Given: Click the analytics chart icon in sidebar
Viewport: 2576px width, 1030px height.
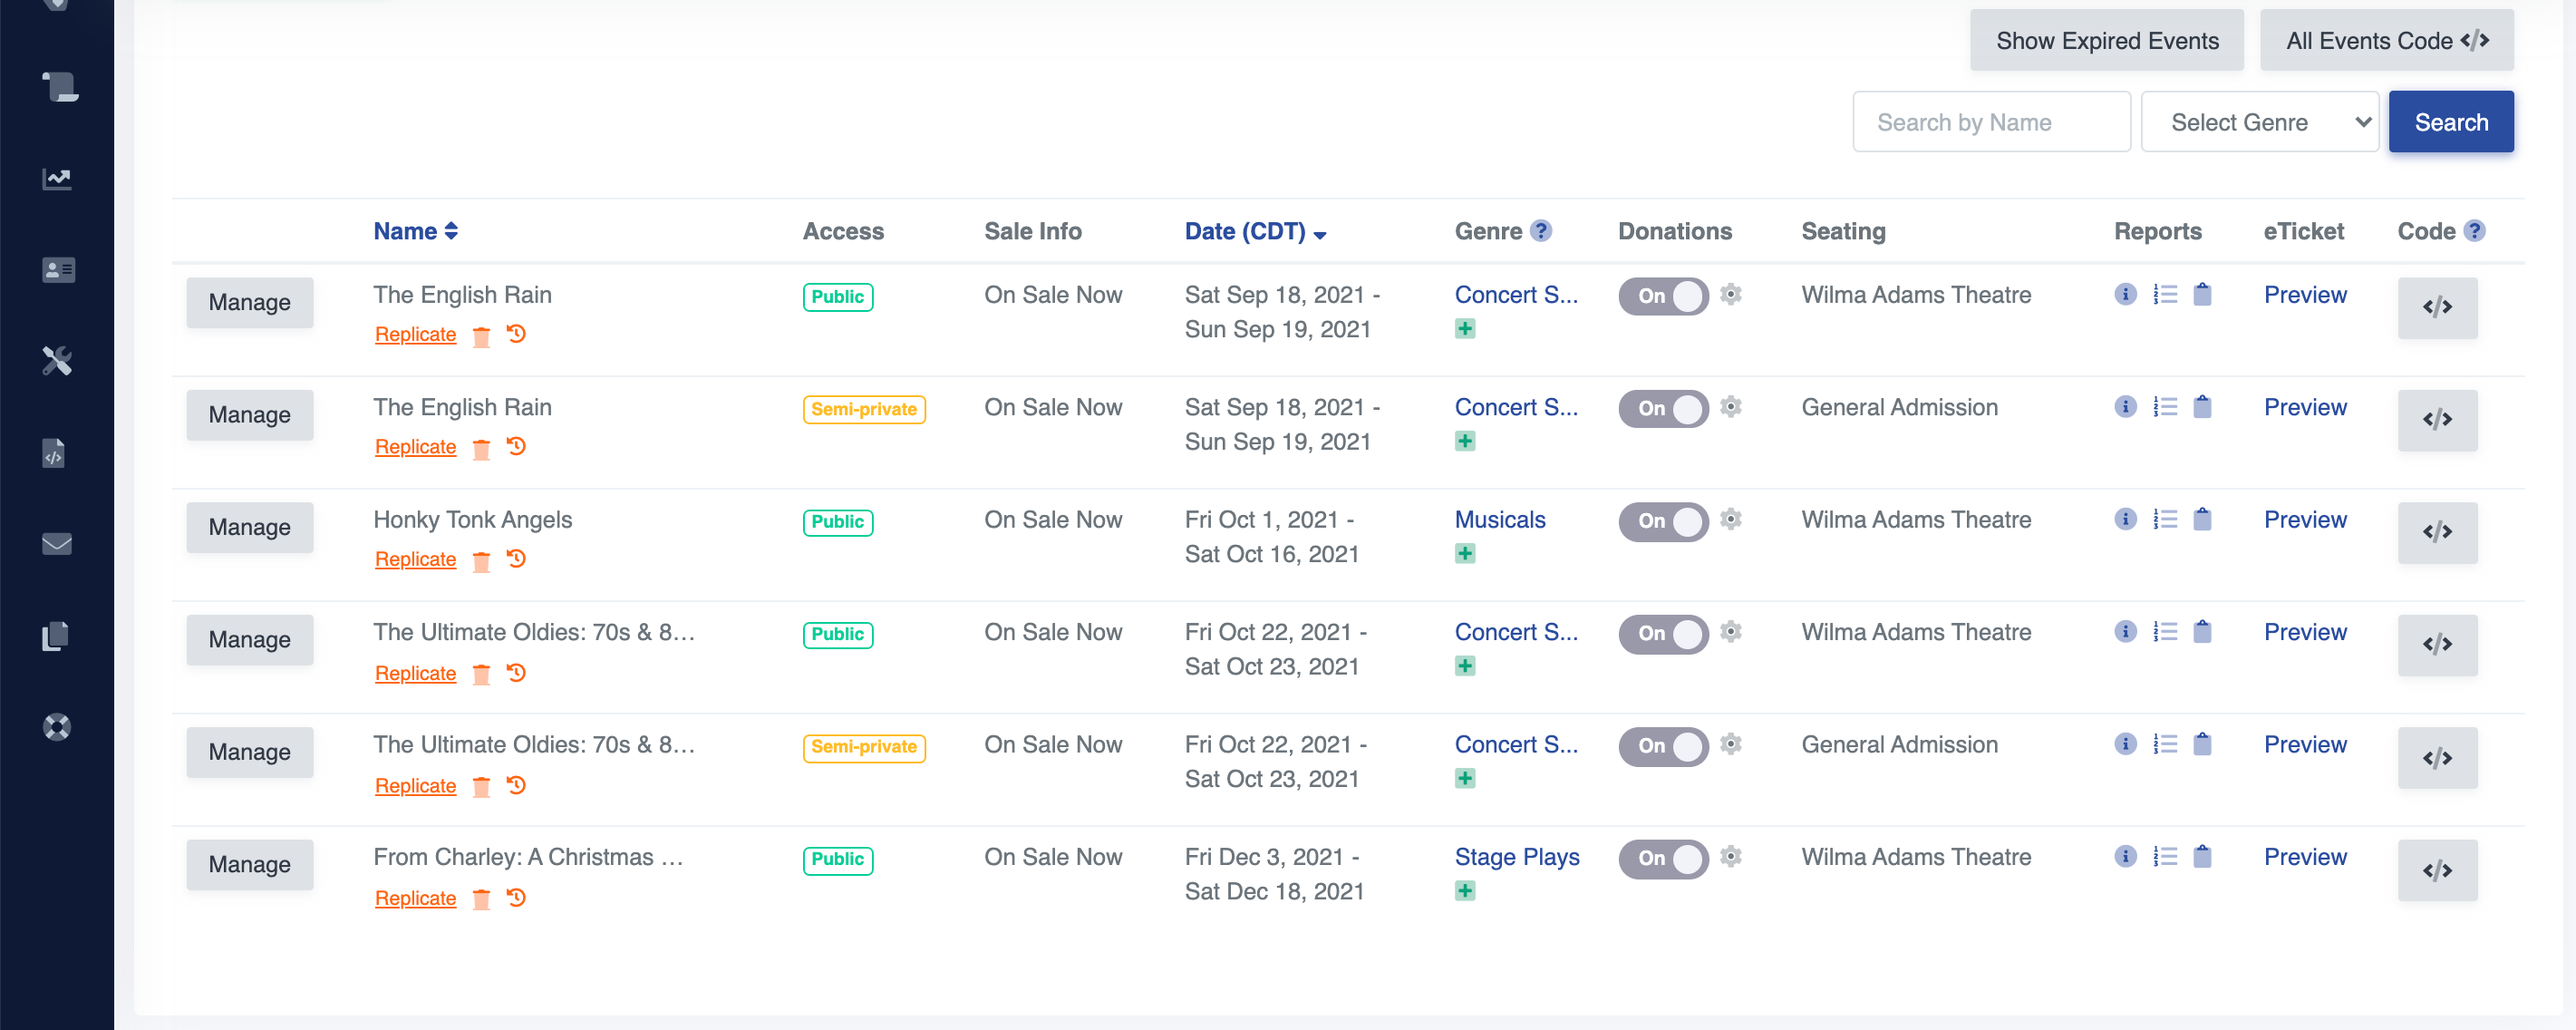Looking at the screenshot, I should tap(57, 179).
